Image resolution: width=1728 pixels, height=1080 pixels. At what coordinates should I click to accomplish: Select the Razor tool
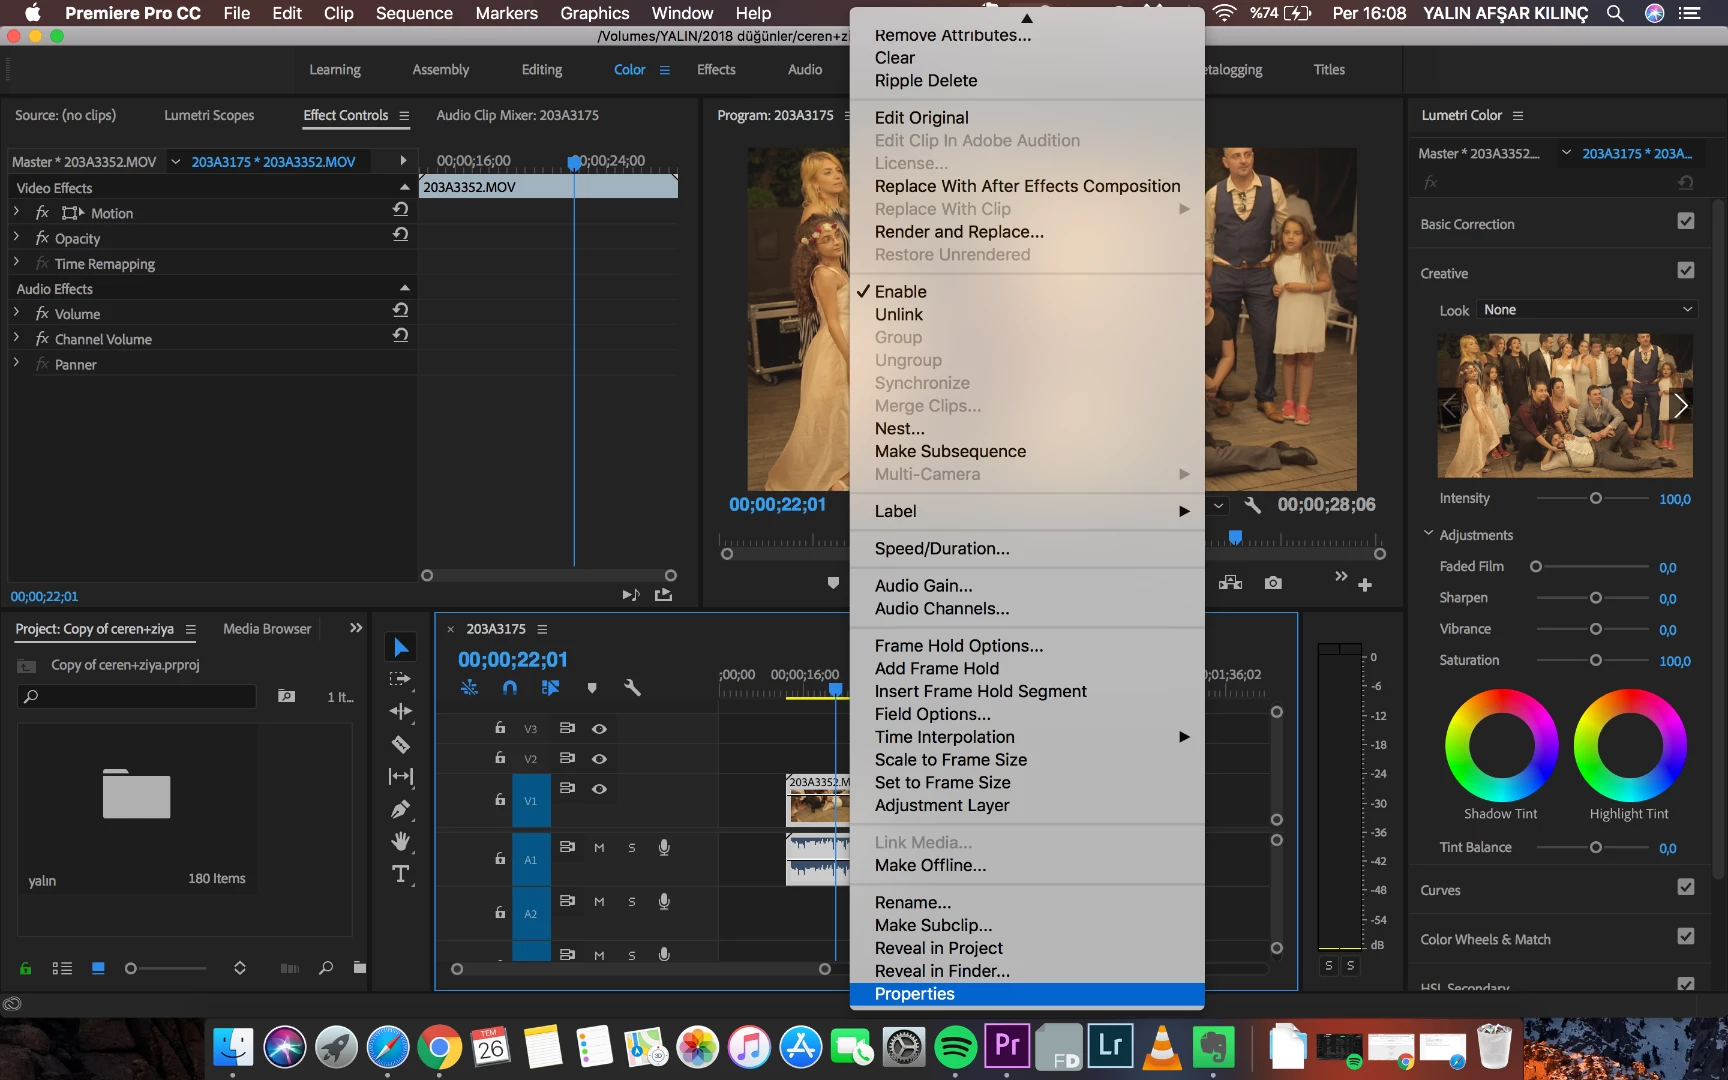point(401,744)
